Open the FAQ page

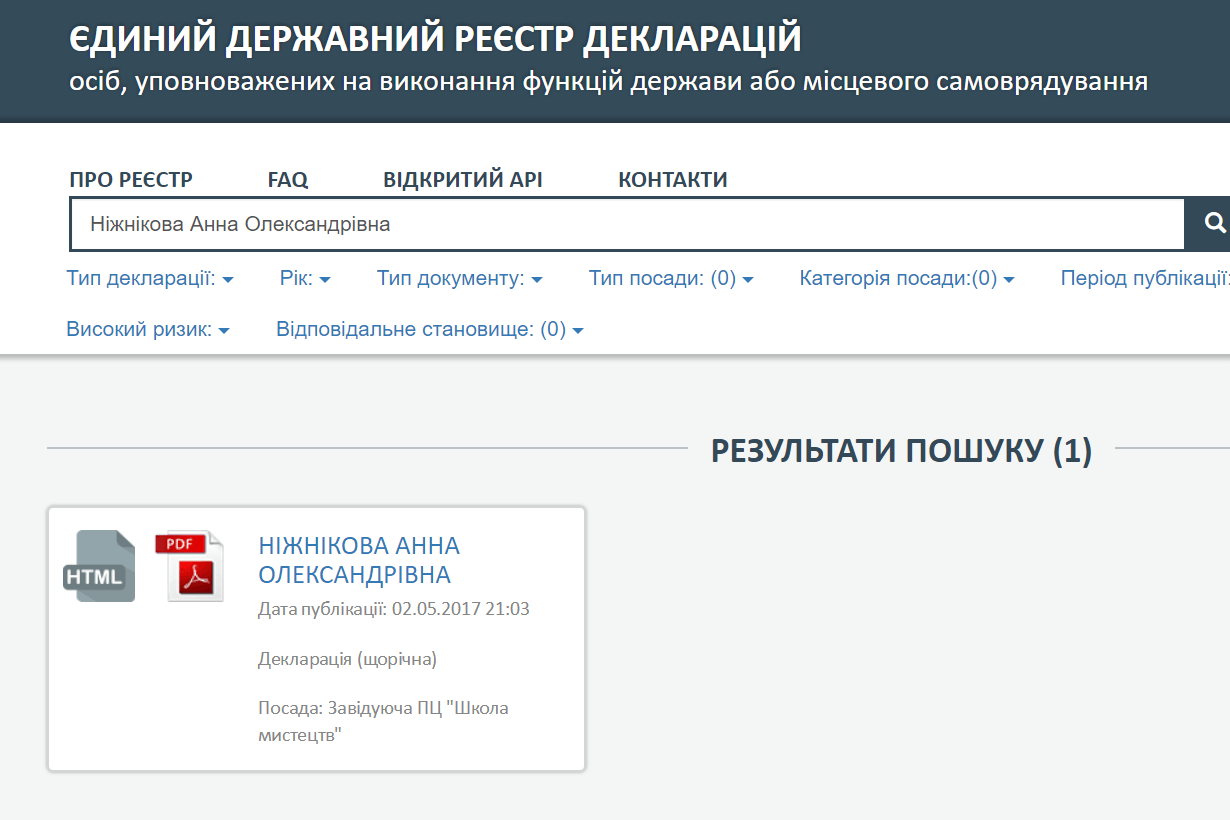pyautogui.click(x=288, y=180)
